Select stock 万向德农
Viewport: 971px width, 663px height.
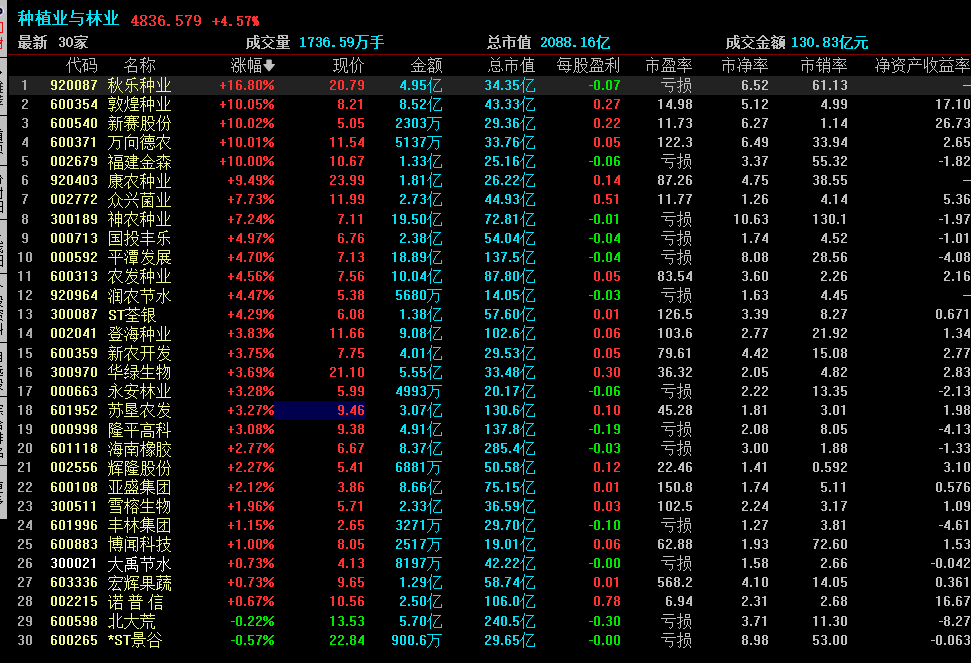[x=139, y=142]
